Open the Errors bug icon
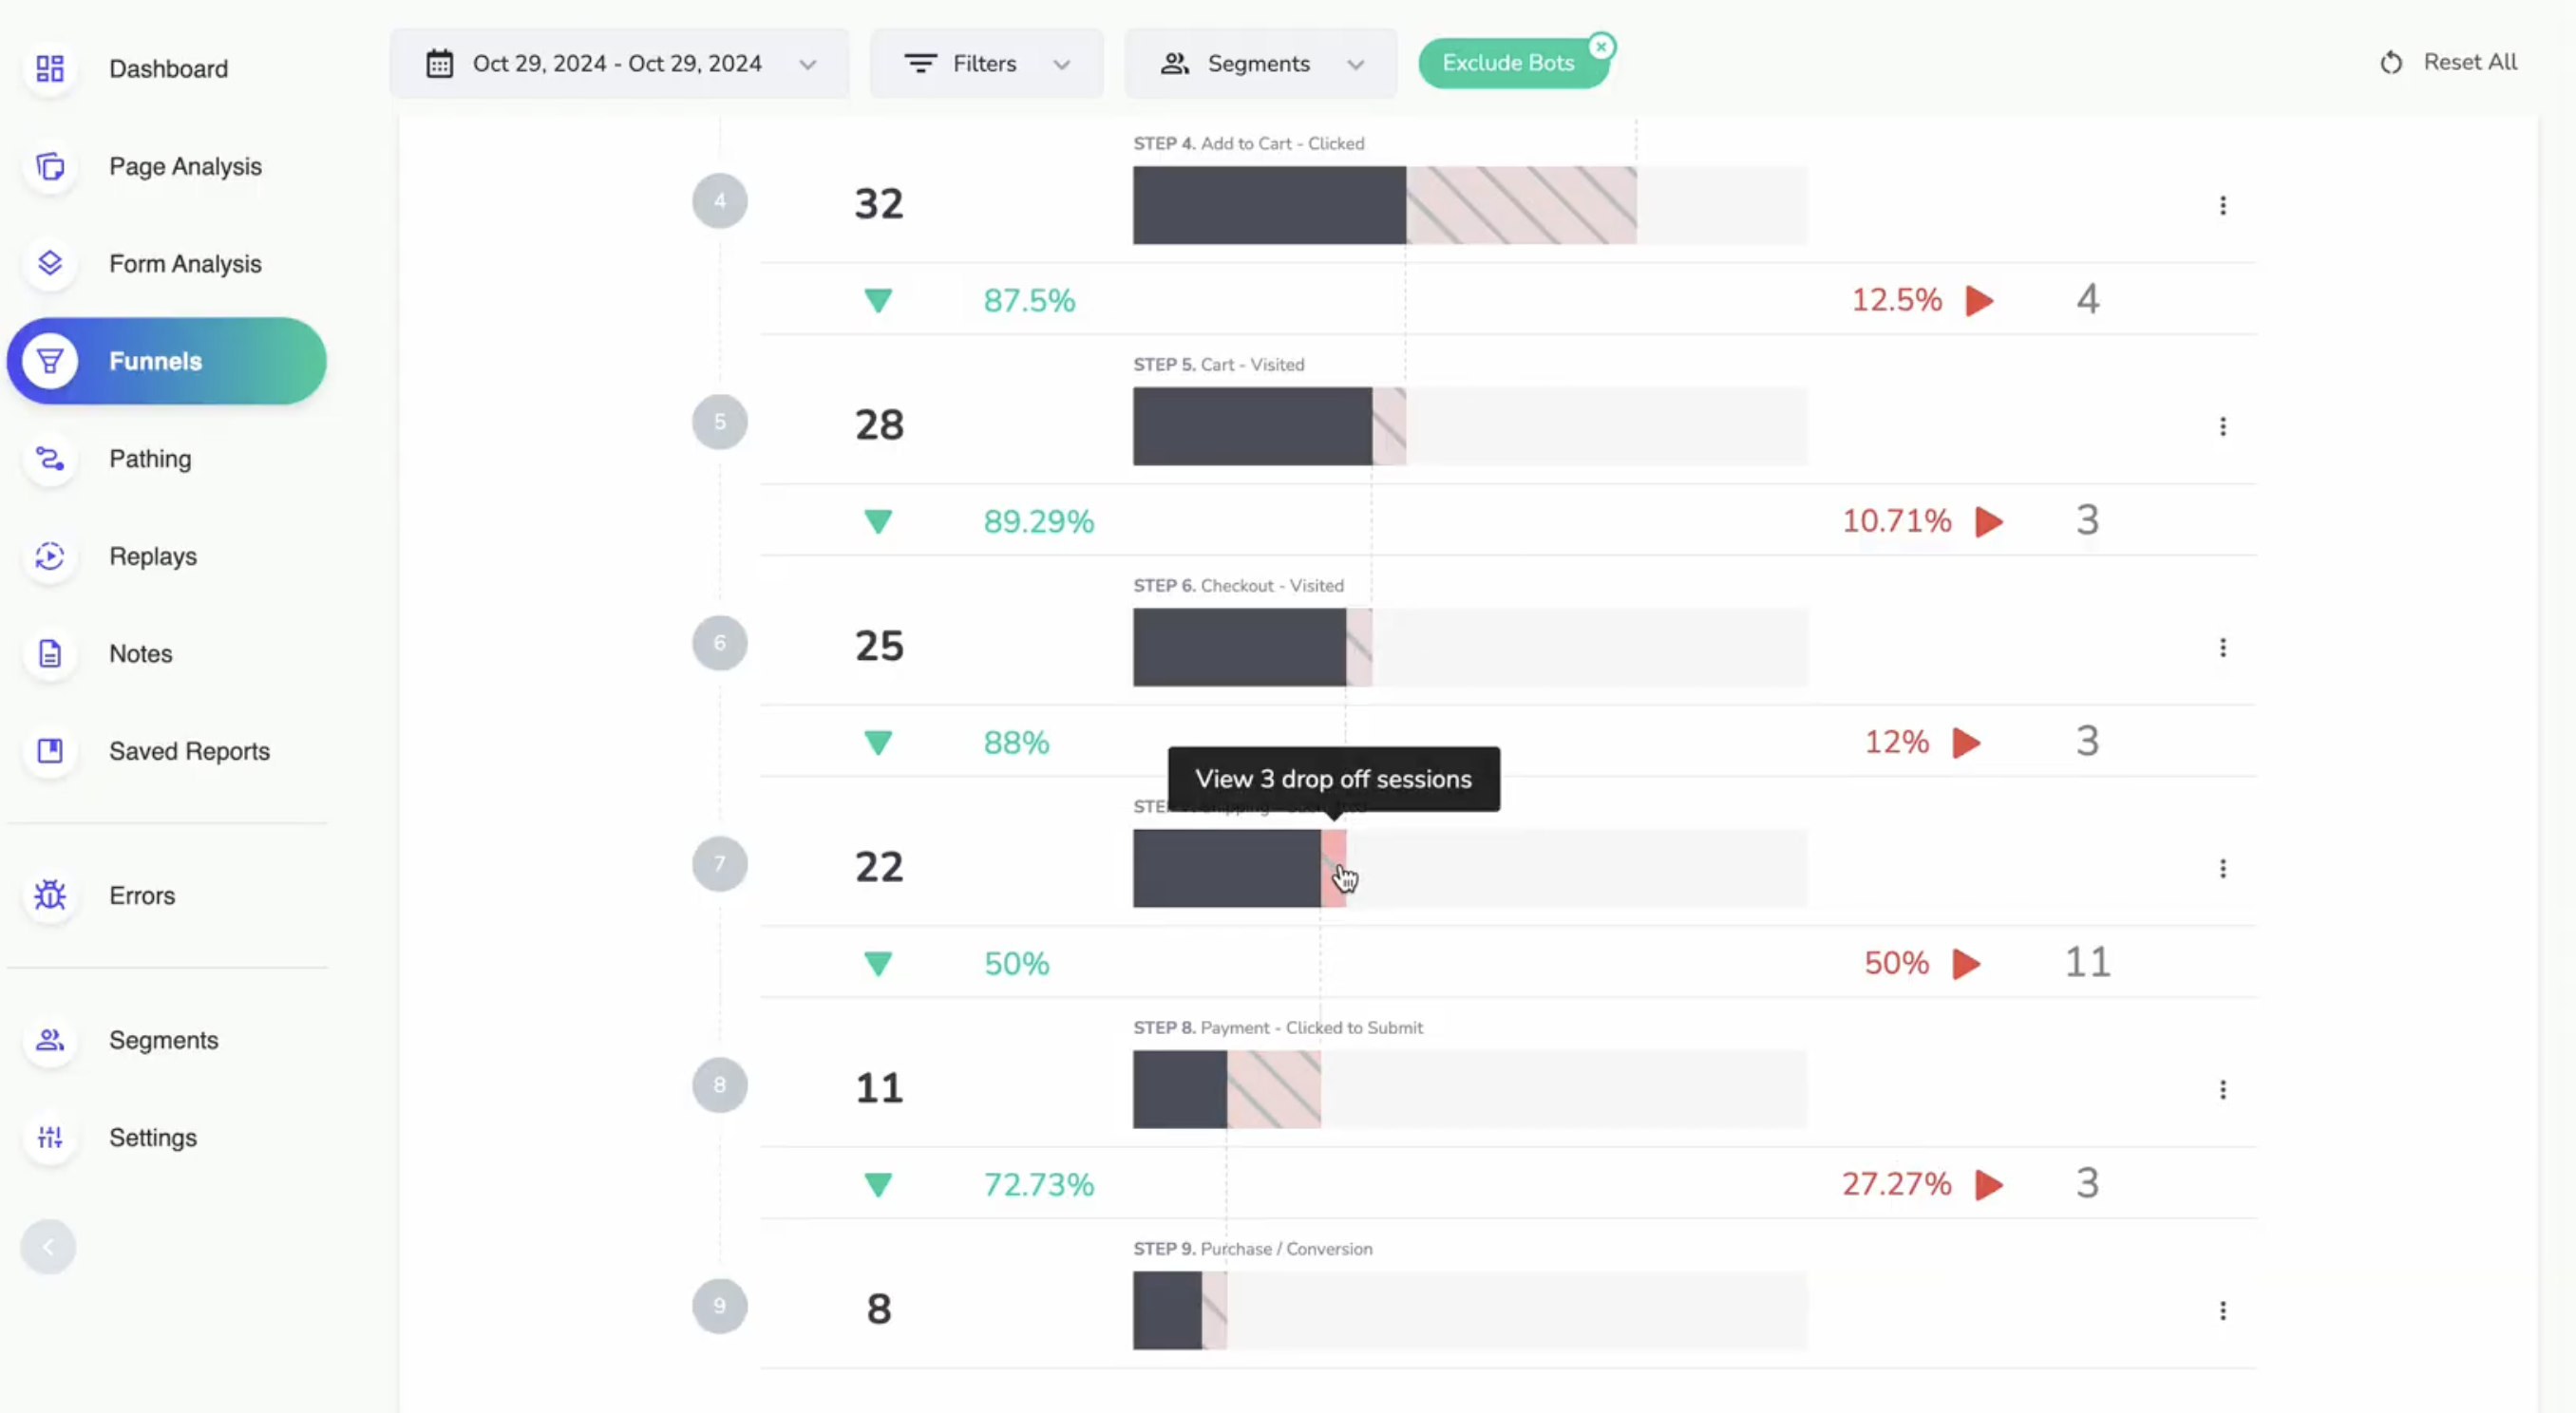The height and width of the screenshot is (1413, 2576). 50,895
